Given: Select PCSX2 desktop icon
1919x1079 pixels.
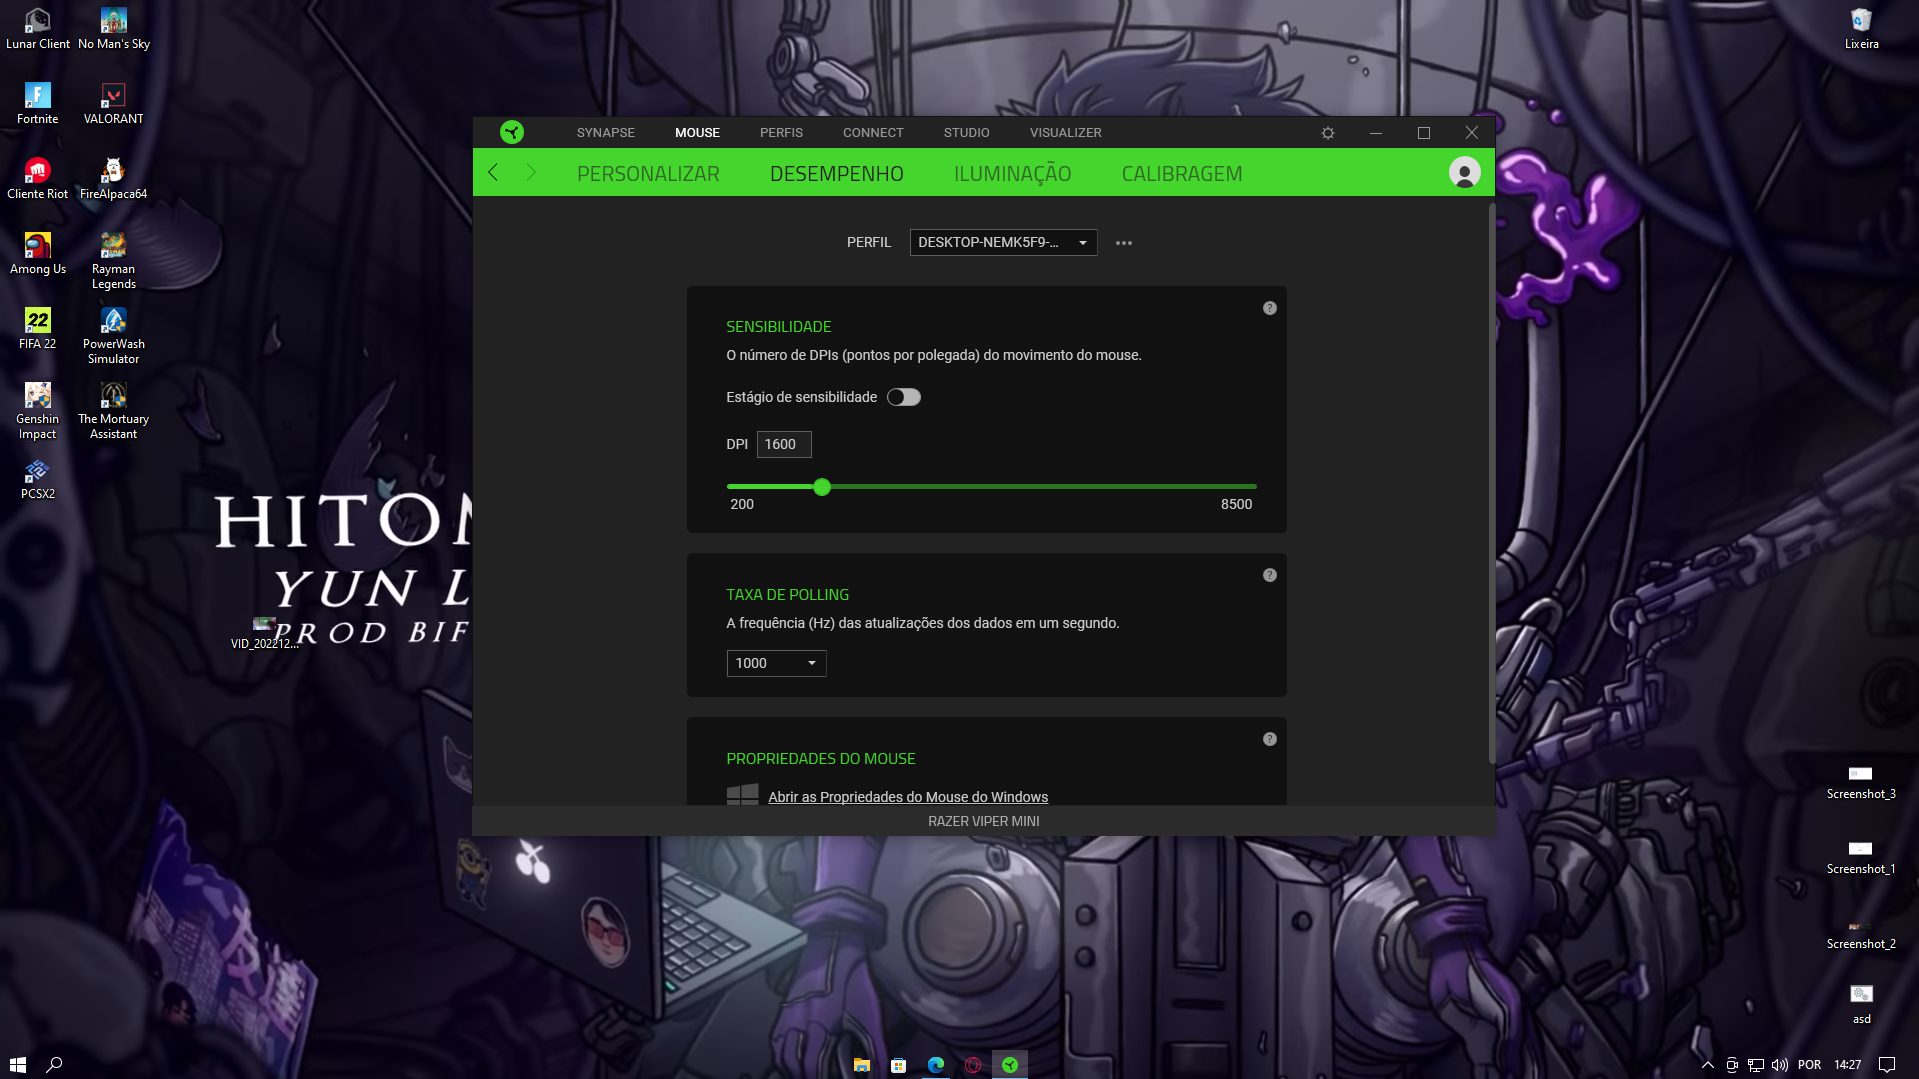Looking at the screenshot, I should 38,479.
